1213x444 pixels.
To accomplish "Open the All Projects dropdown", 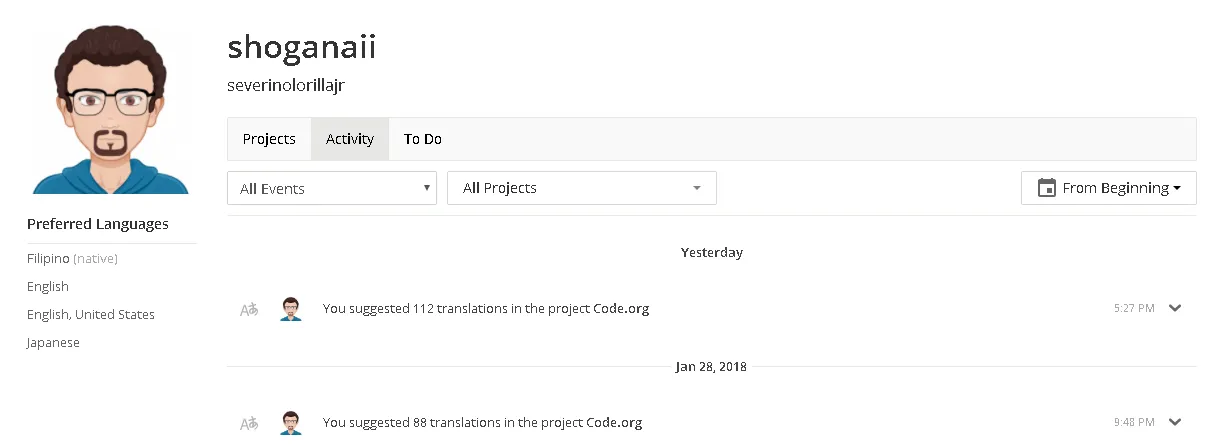I will tap(582, 188).
